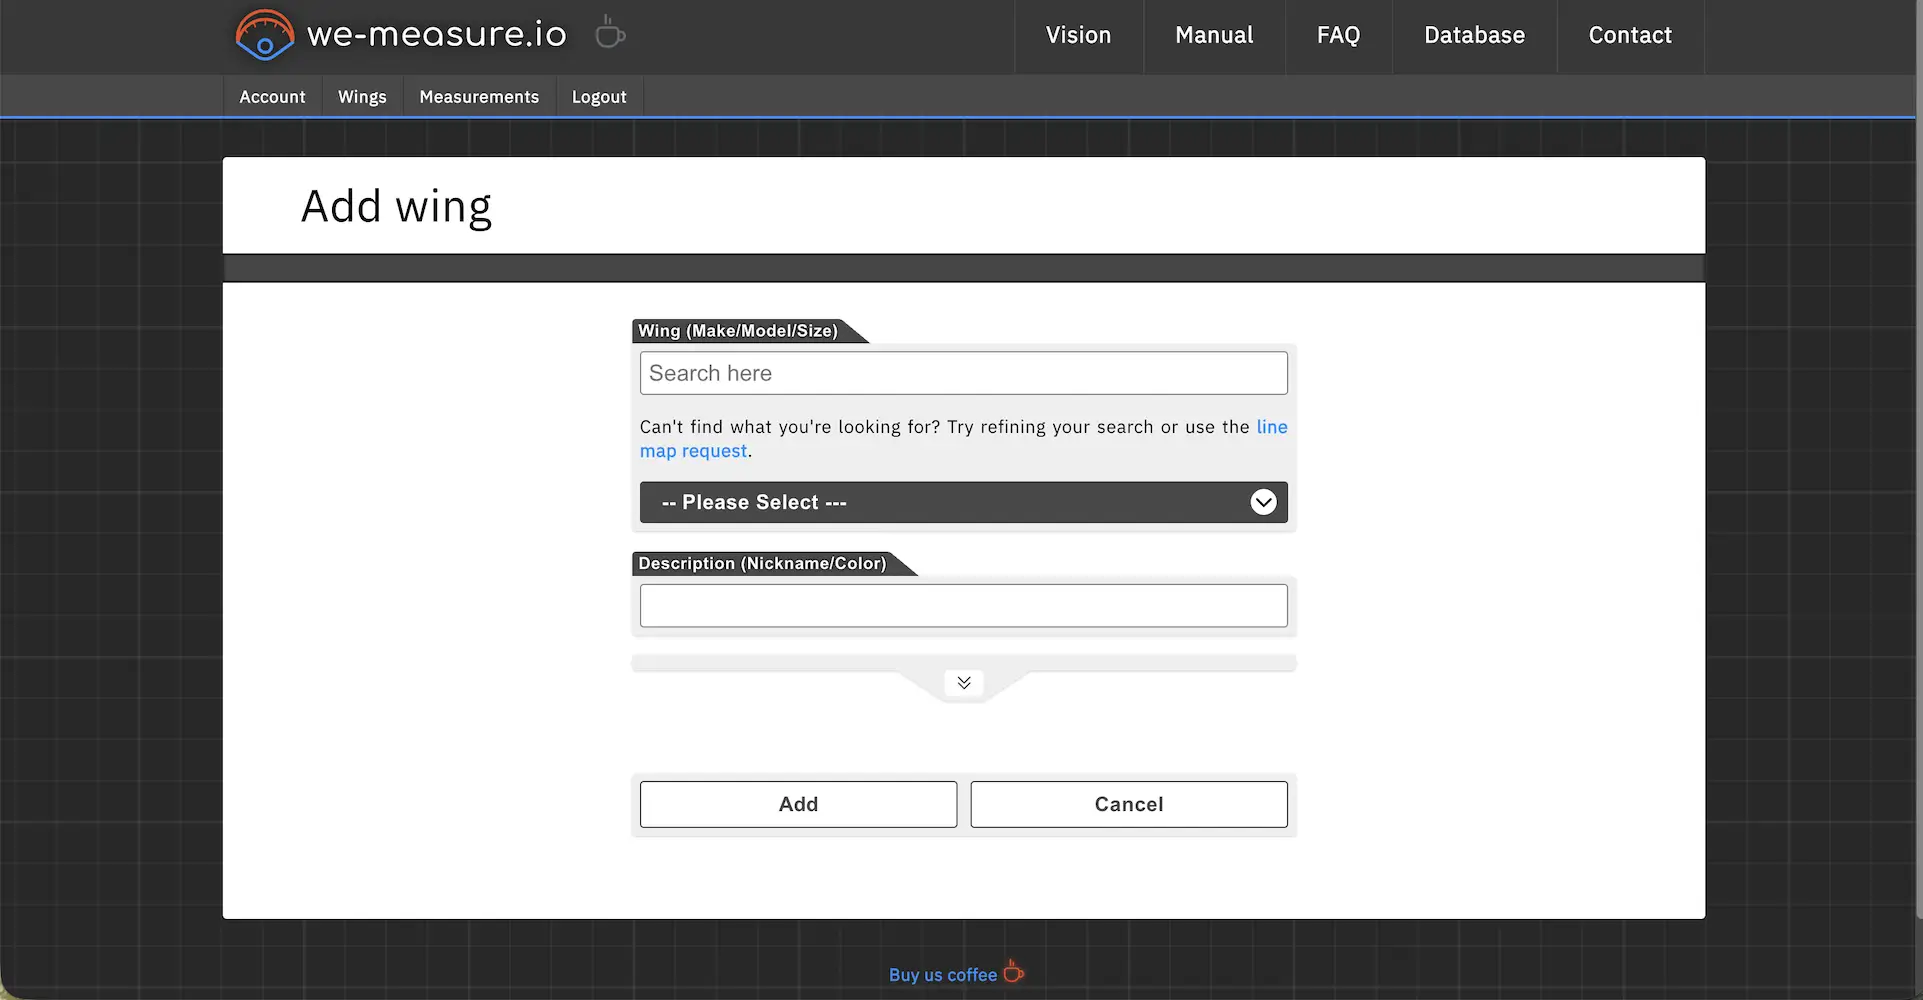Open the Buy us coffee link

943,975
